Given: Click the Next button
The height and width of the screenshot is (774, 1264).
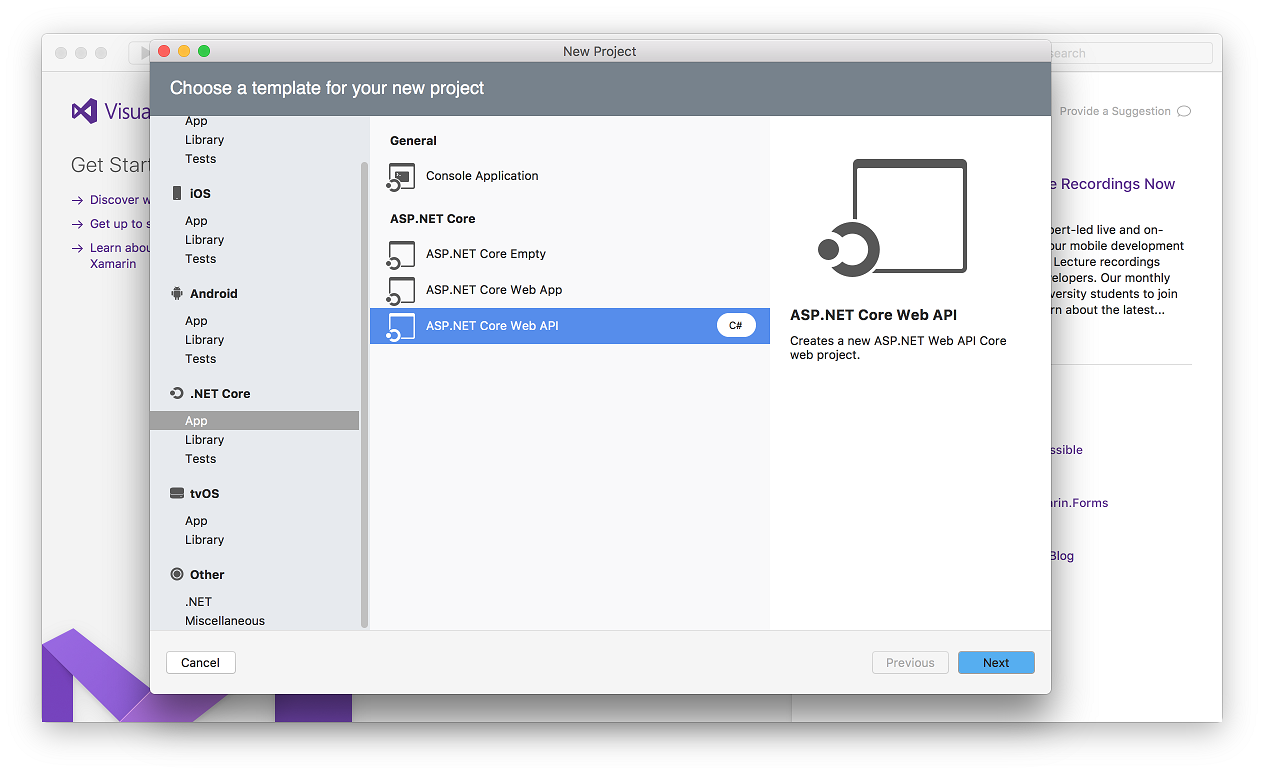Looking at the screenshot, I should coord(996,662).
